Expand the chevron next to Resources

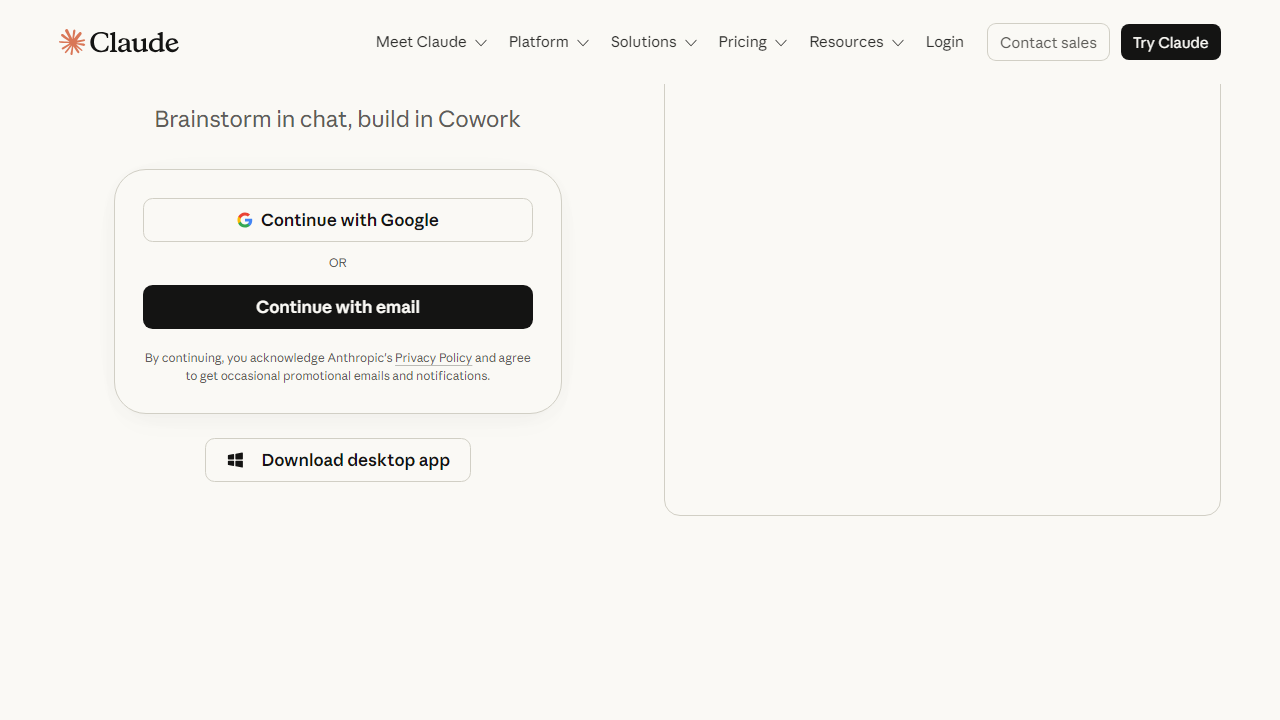pyautogui.click(x=898, y=43)
